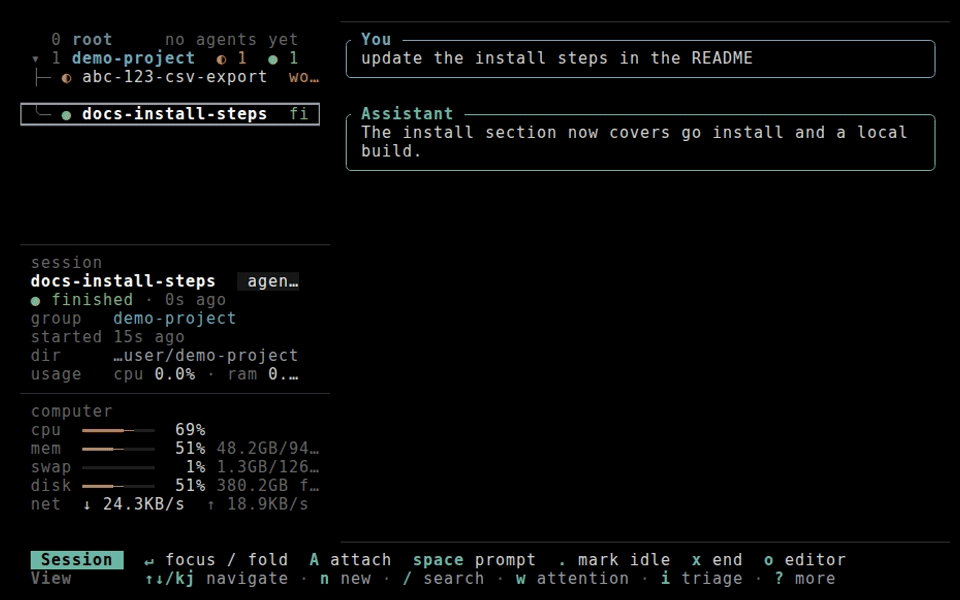The image size is (960, 600).
Task: Click the 'no agents yet' label
Action: pyautogui.click(x=231, y=40)
